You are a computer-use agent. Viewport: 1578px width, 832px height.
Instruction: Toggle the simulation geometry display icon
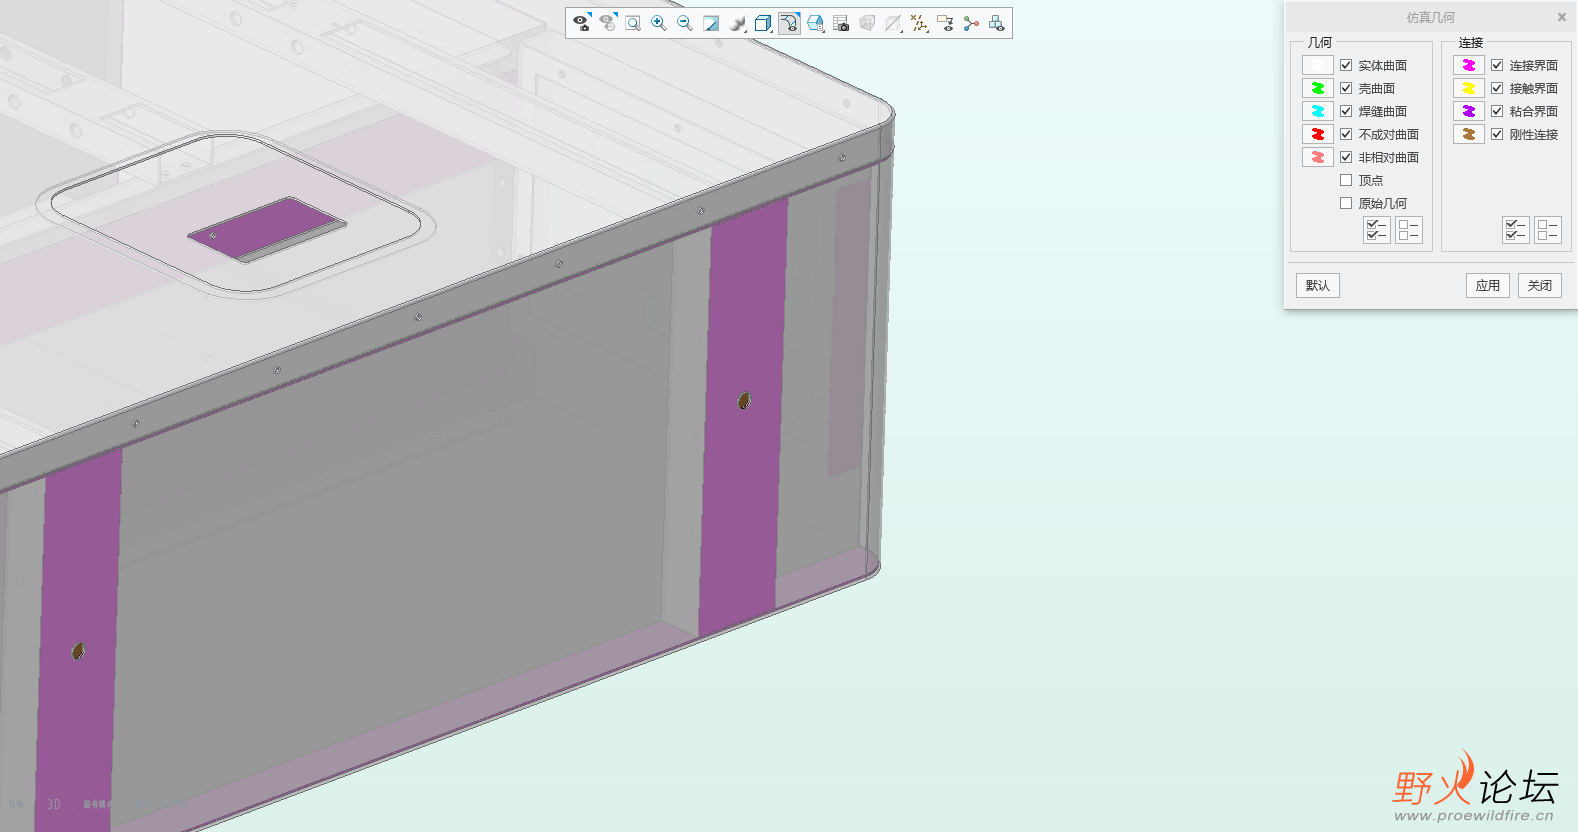[789, 23]
